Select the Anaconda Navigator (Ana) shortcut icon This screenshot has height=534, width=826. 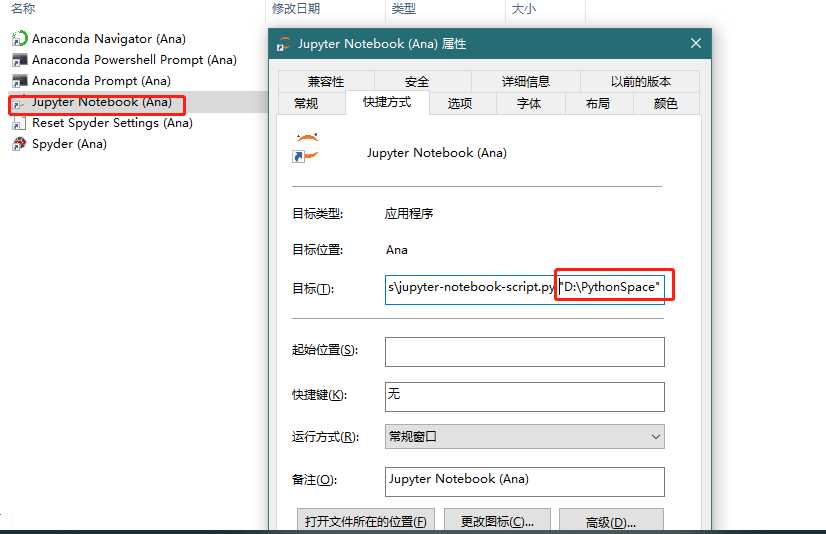(19, 38)
